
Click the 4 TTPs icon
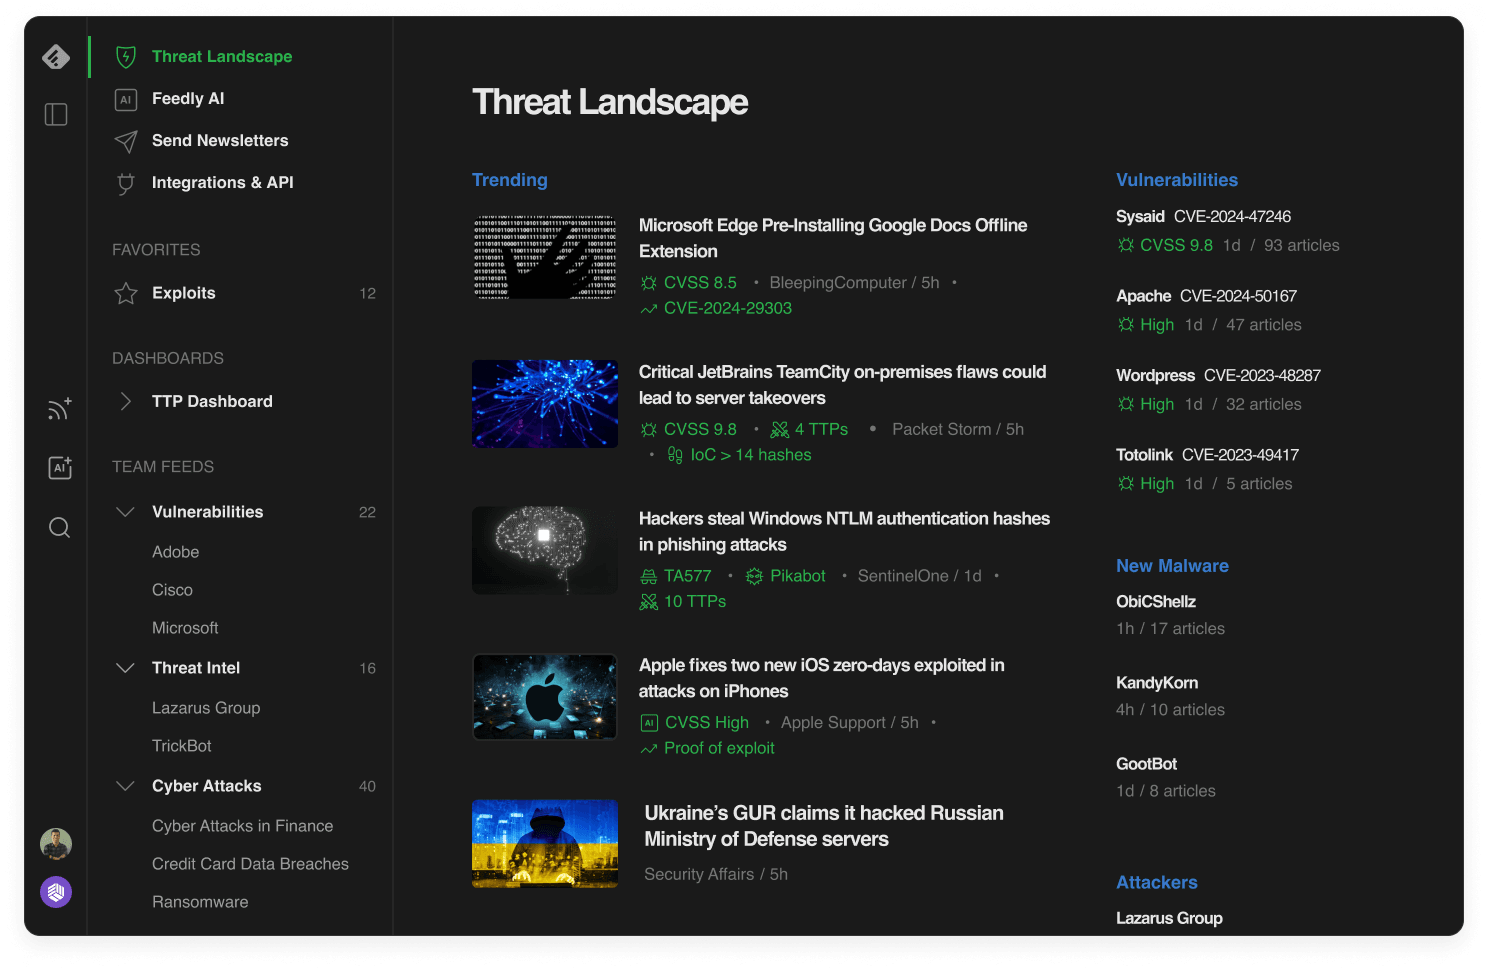780,429
